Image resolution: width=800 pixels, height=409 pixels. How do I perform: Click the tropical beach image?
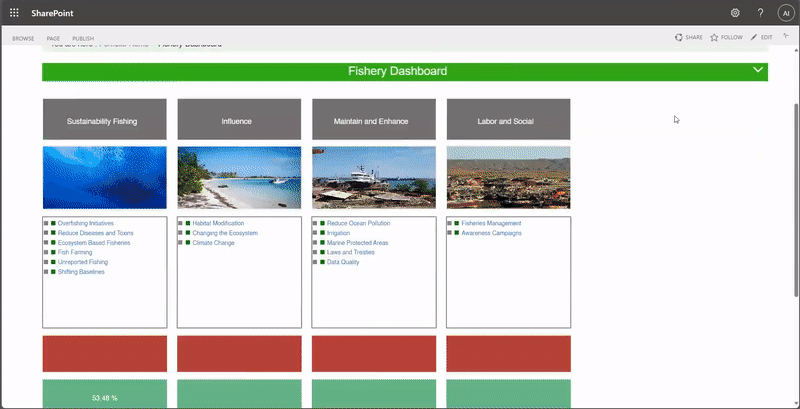[x=239, y=177]
